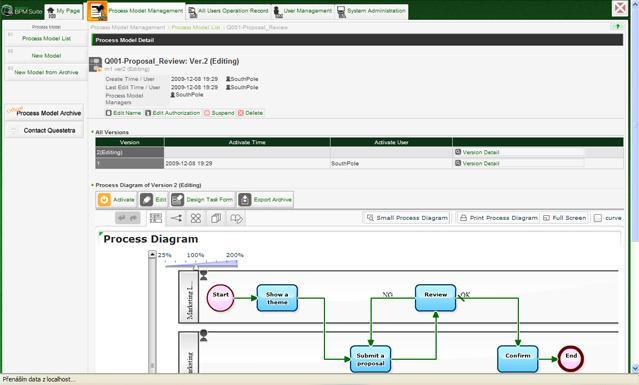Screen dimensions: 639x385
Task: Click Edit Name link
Action: 123,113
